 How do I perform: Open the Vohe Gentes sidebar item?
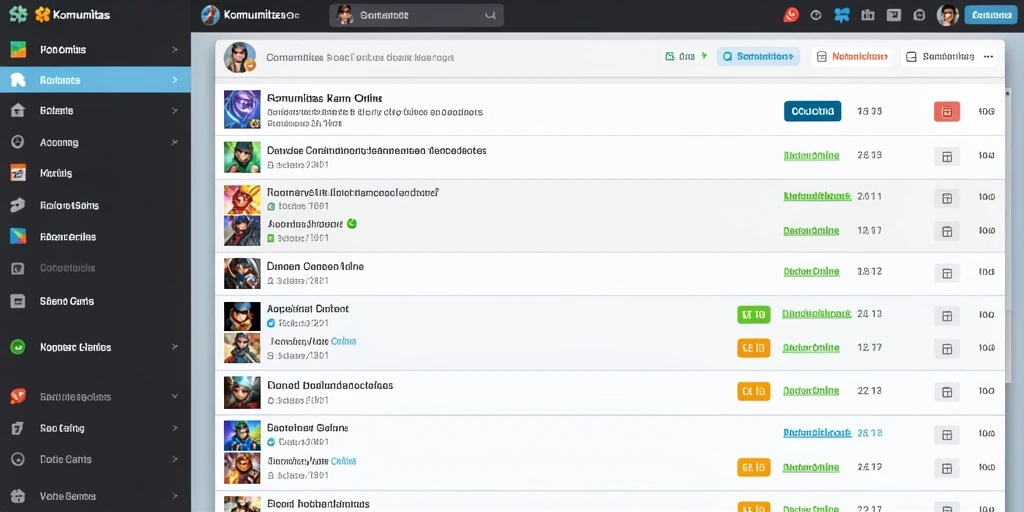pos(95,496)
